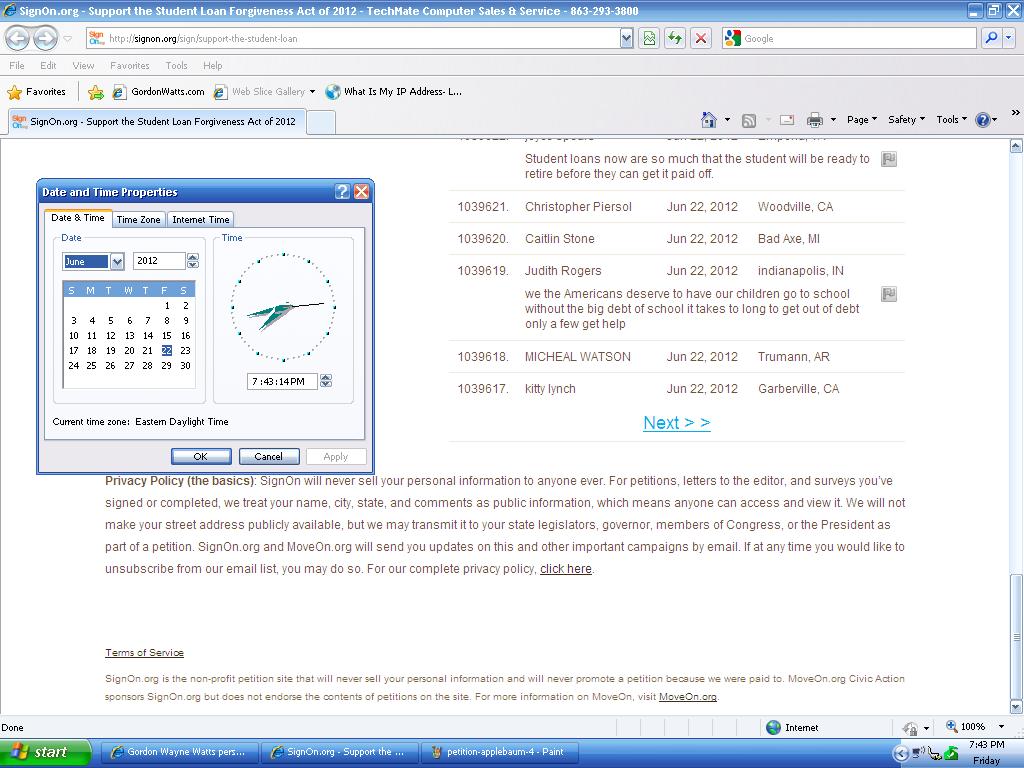Open the Favorites menu in menu bar
The width and height of the screenshot is (1024, 768).
coord(129,65)
